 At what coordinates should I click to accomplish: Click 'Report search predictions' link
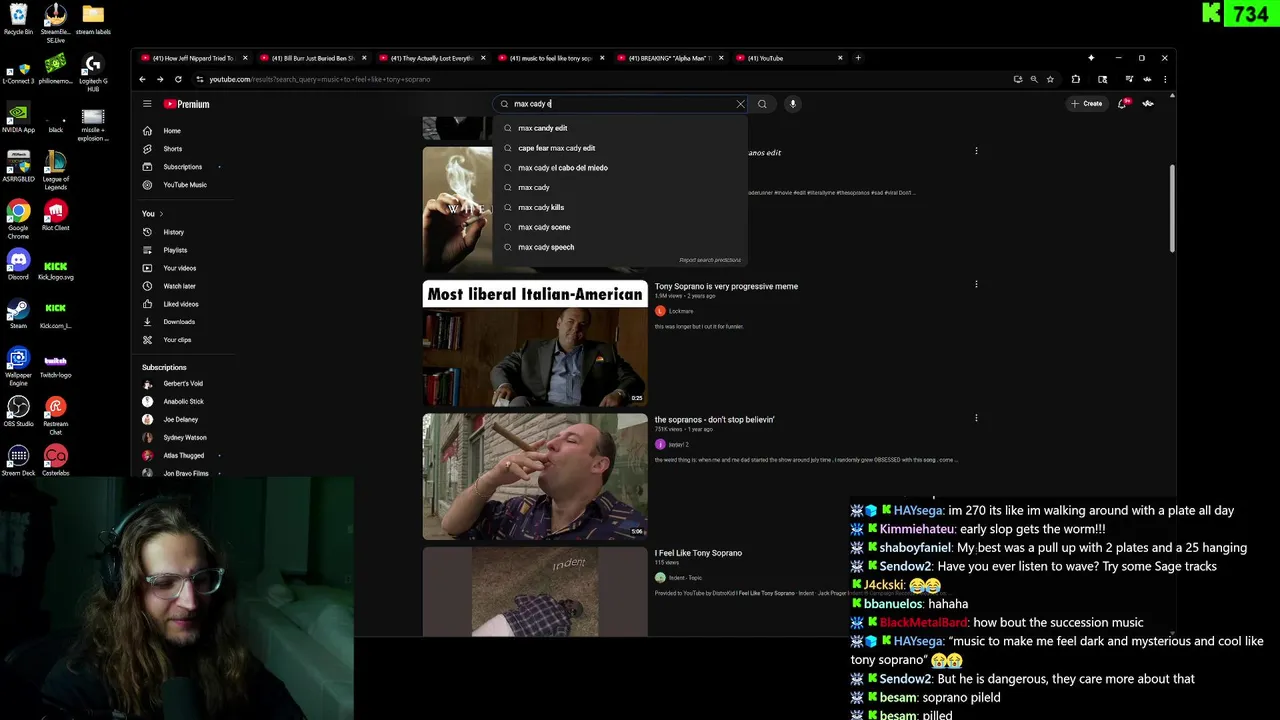point(710,260)
